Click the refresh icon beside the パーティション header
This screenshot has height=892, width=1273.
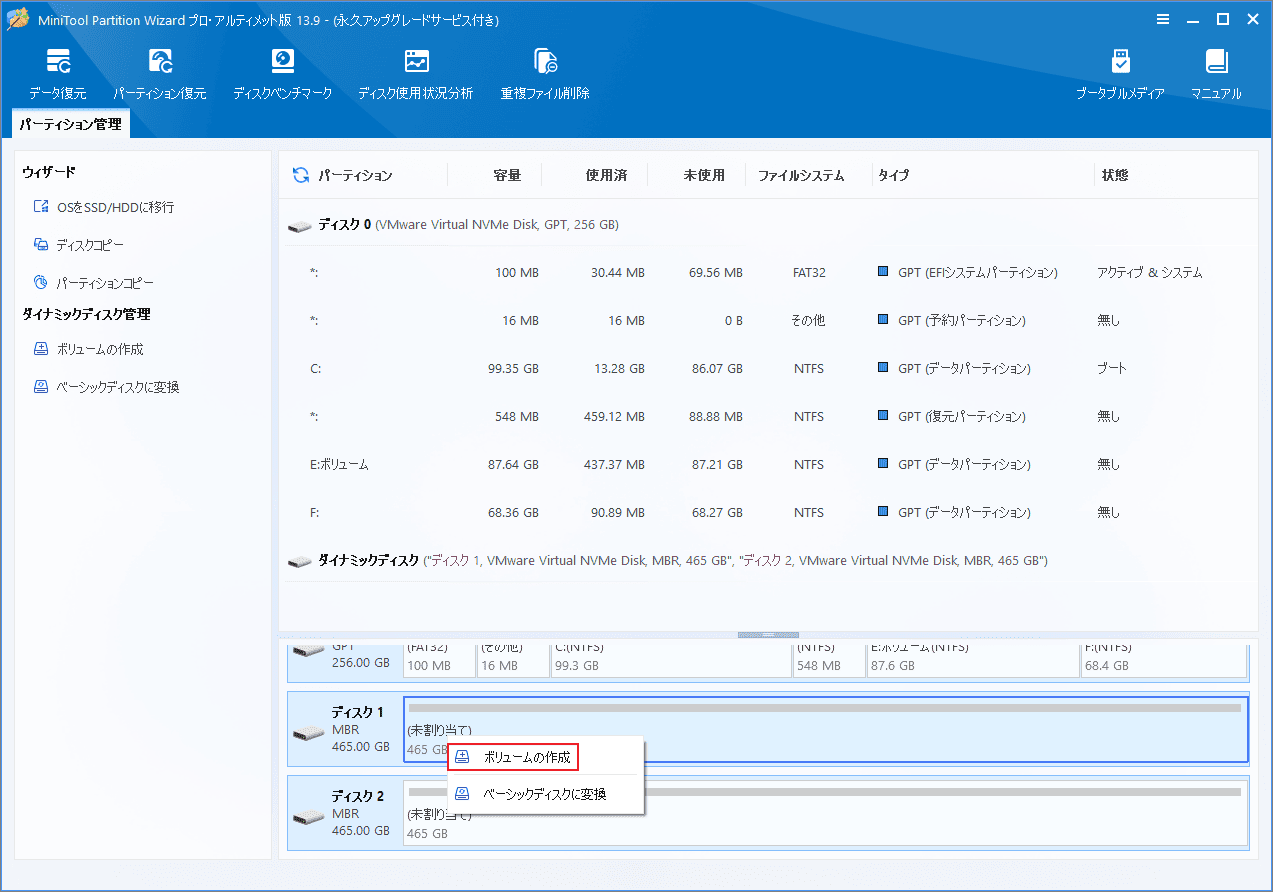tap(300, 175)
